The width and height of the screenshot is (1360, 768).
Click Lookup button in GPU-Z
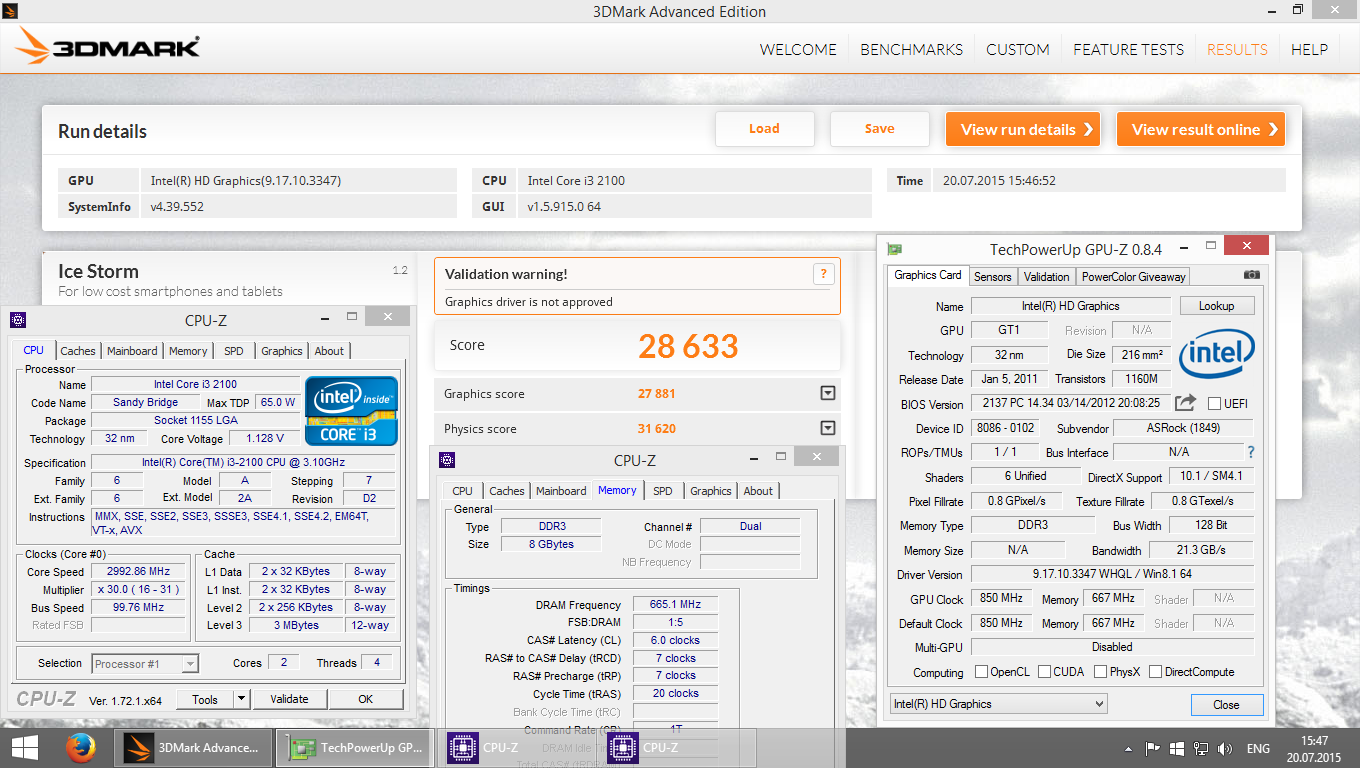point(1217,306)
